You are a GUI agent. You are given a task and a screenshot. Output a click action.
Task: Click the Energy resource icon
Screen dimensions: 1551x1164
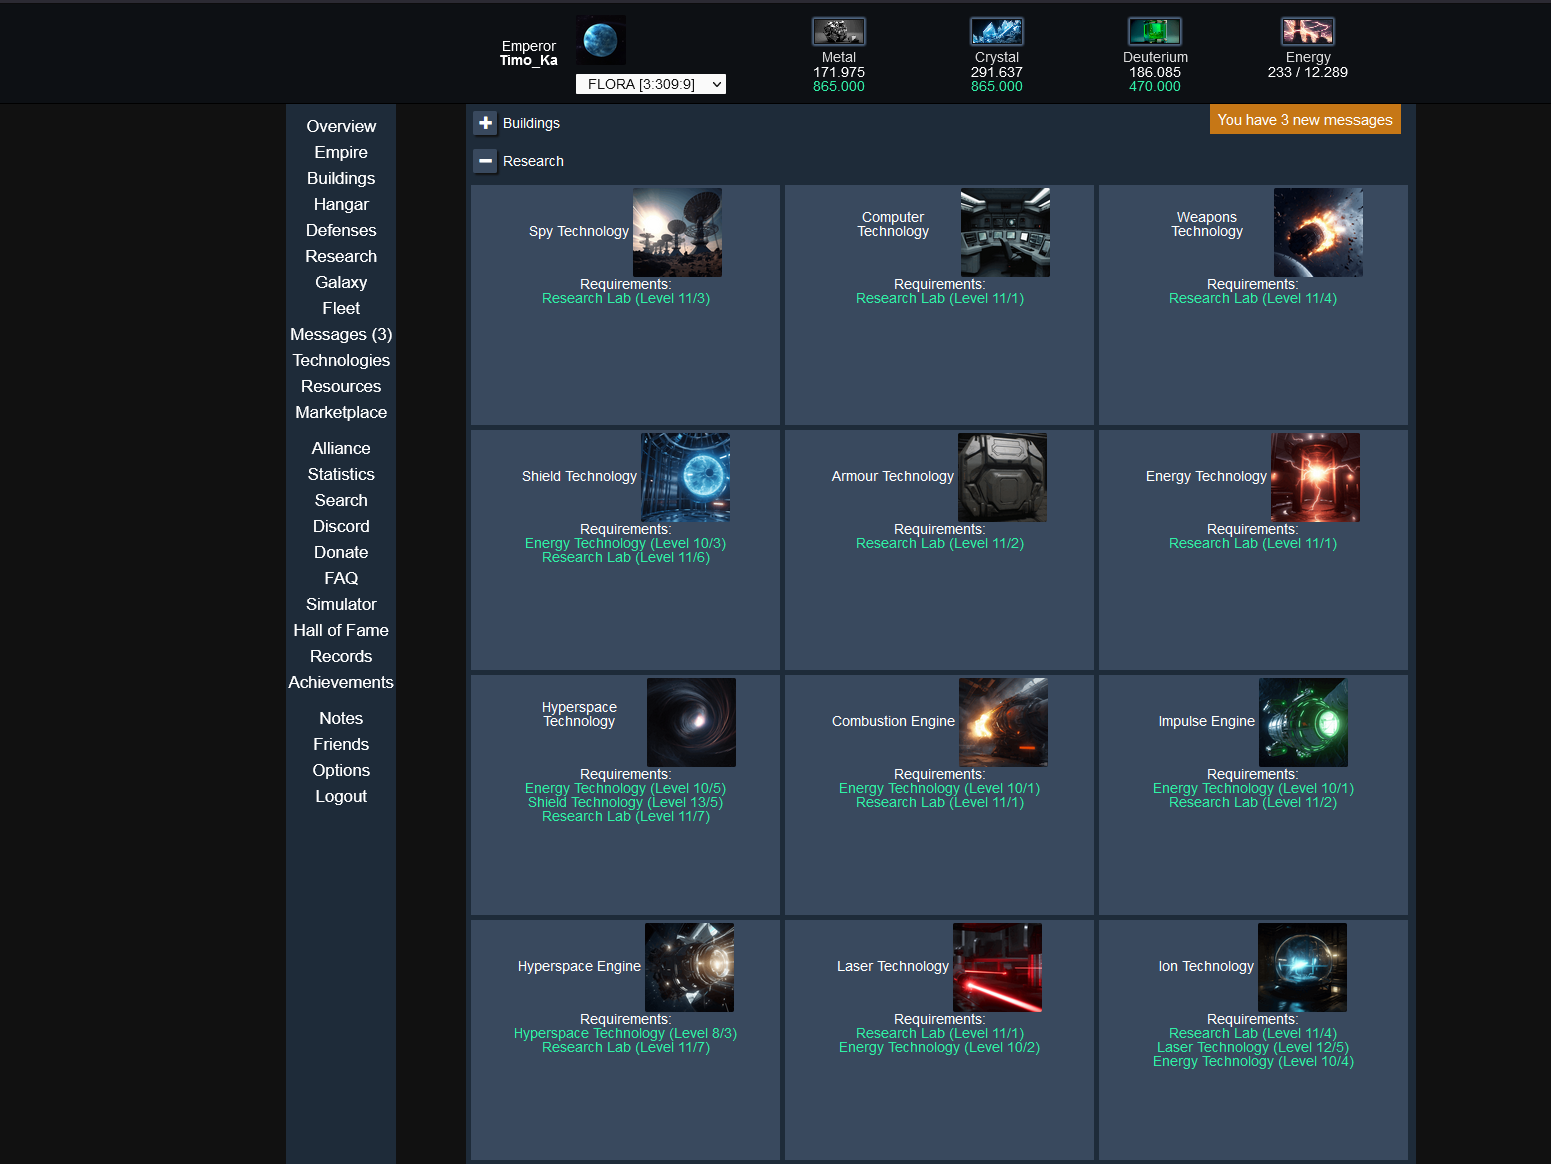click(1307, 32)
